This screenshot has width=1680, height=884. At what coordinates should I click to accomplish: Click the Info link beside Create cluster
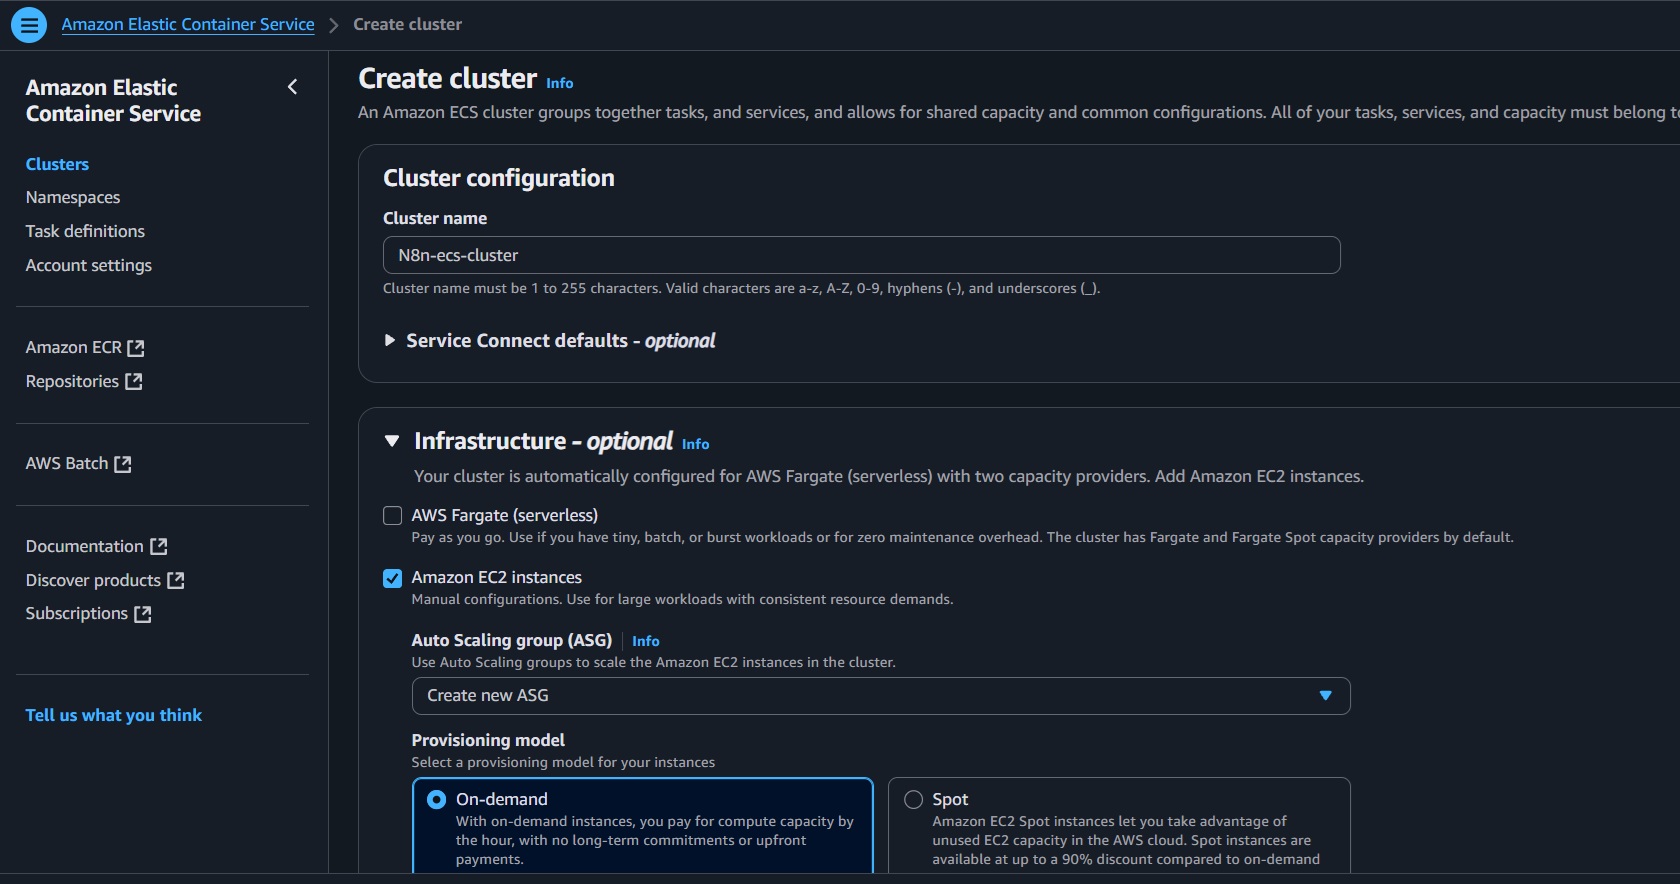[x=560, y=83]
